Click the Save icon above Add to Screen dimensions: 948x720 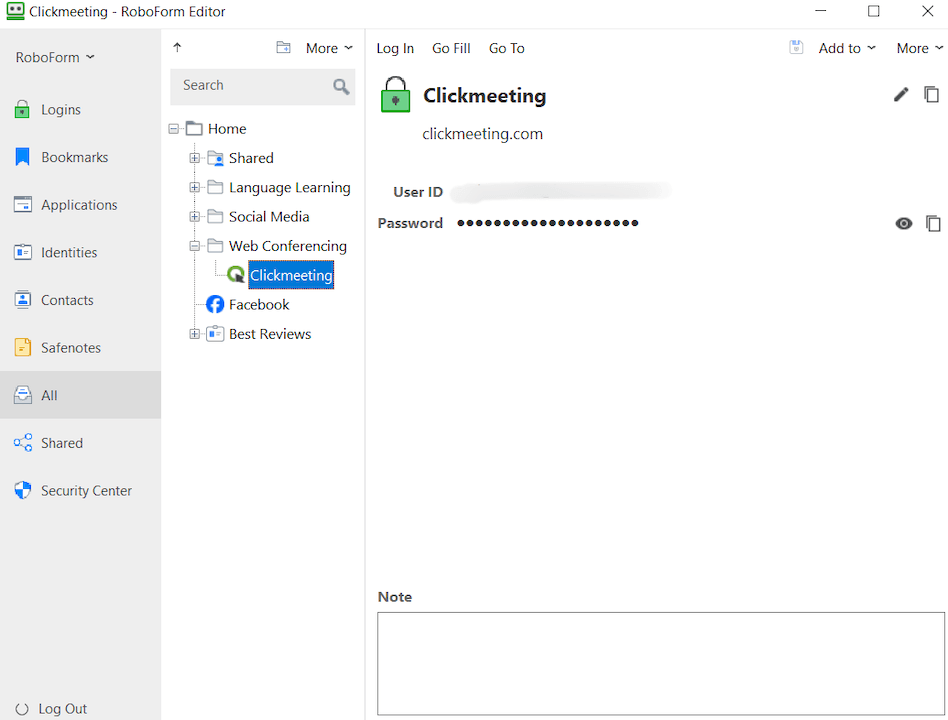[796, 47]
